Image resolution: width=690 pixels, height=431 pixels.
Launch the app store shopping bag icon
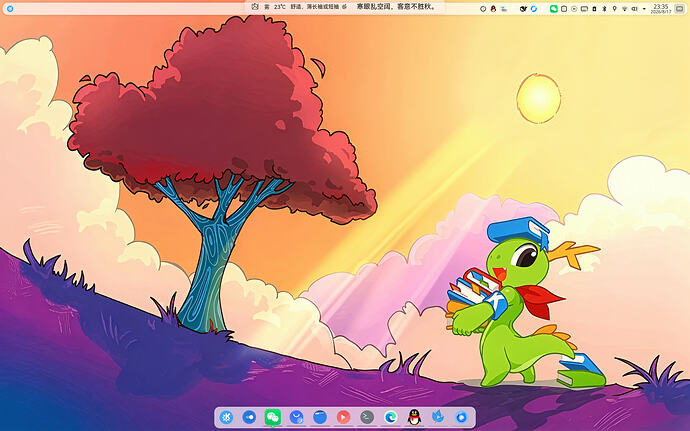[296, 417]
